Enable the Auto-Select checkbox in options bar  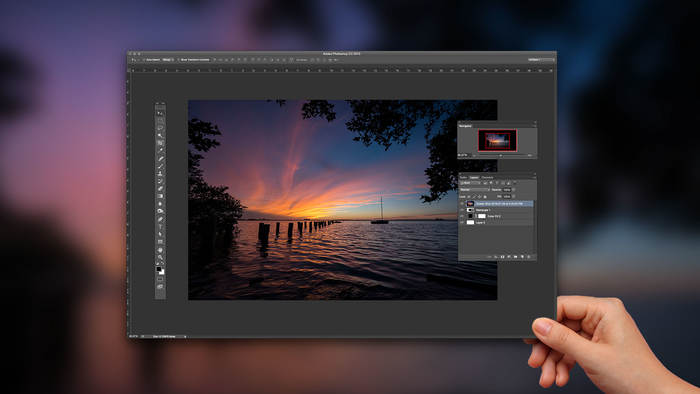click(x=144, y=60)
